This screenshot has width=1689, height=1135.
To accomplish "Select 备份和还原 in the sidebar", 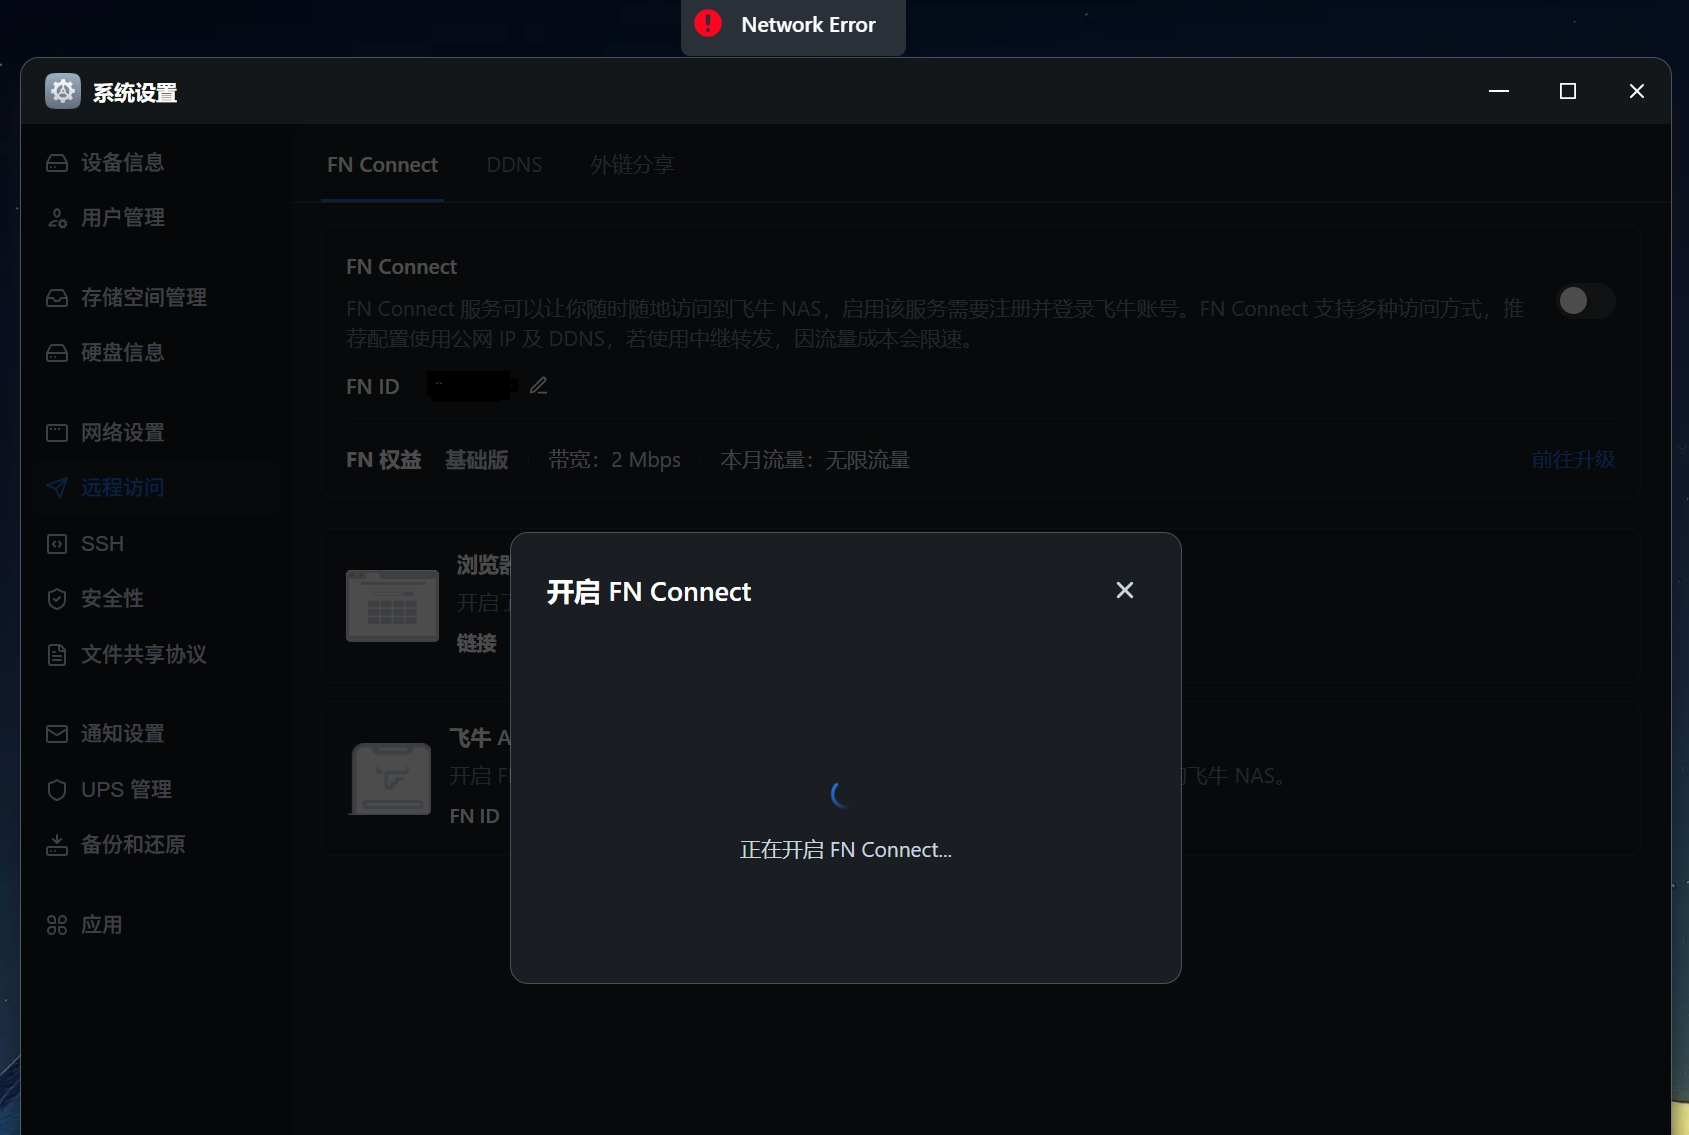I will pos(156,845).
